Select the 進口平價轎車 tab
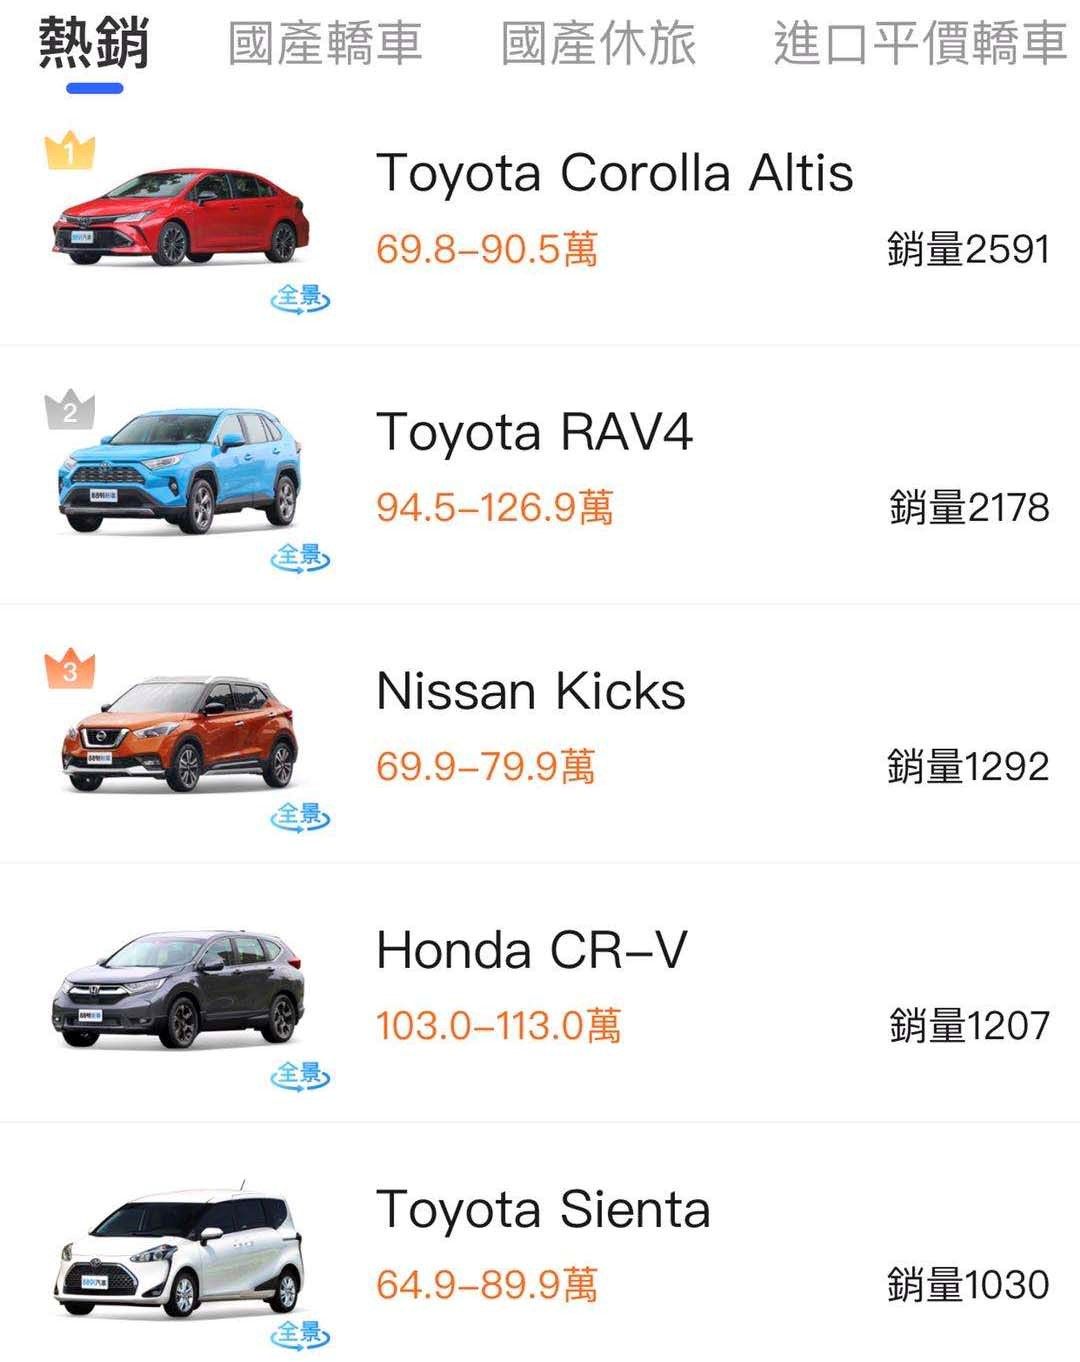Screen dimensions: 1080x1362 point(920,45)
